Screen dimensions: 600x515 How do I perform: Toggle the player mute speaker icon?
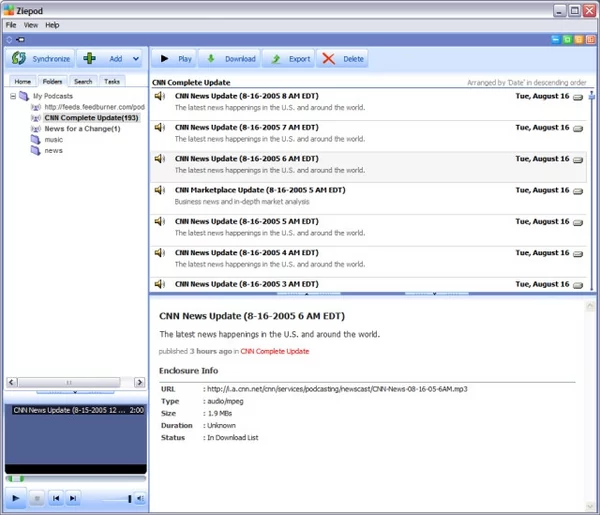(x=140, y=498)
